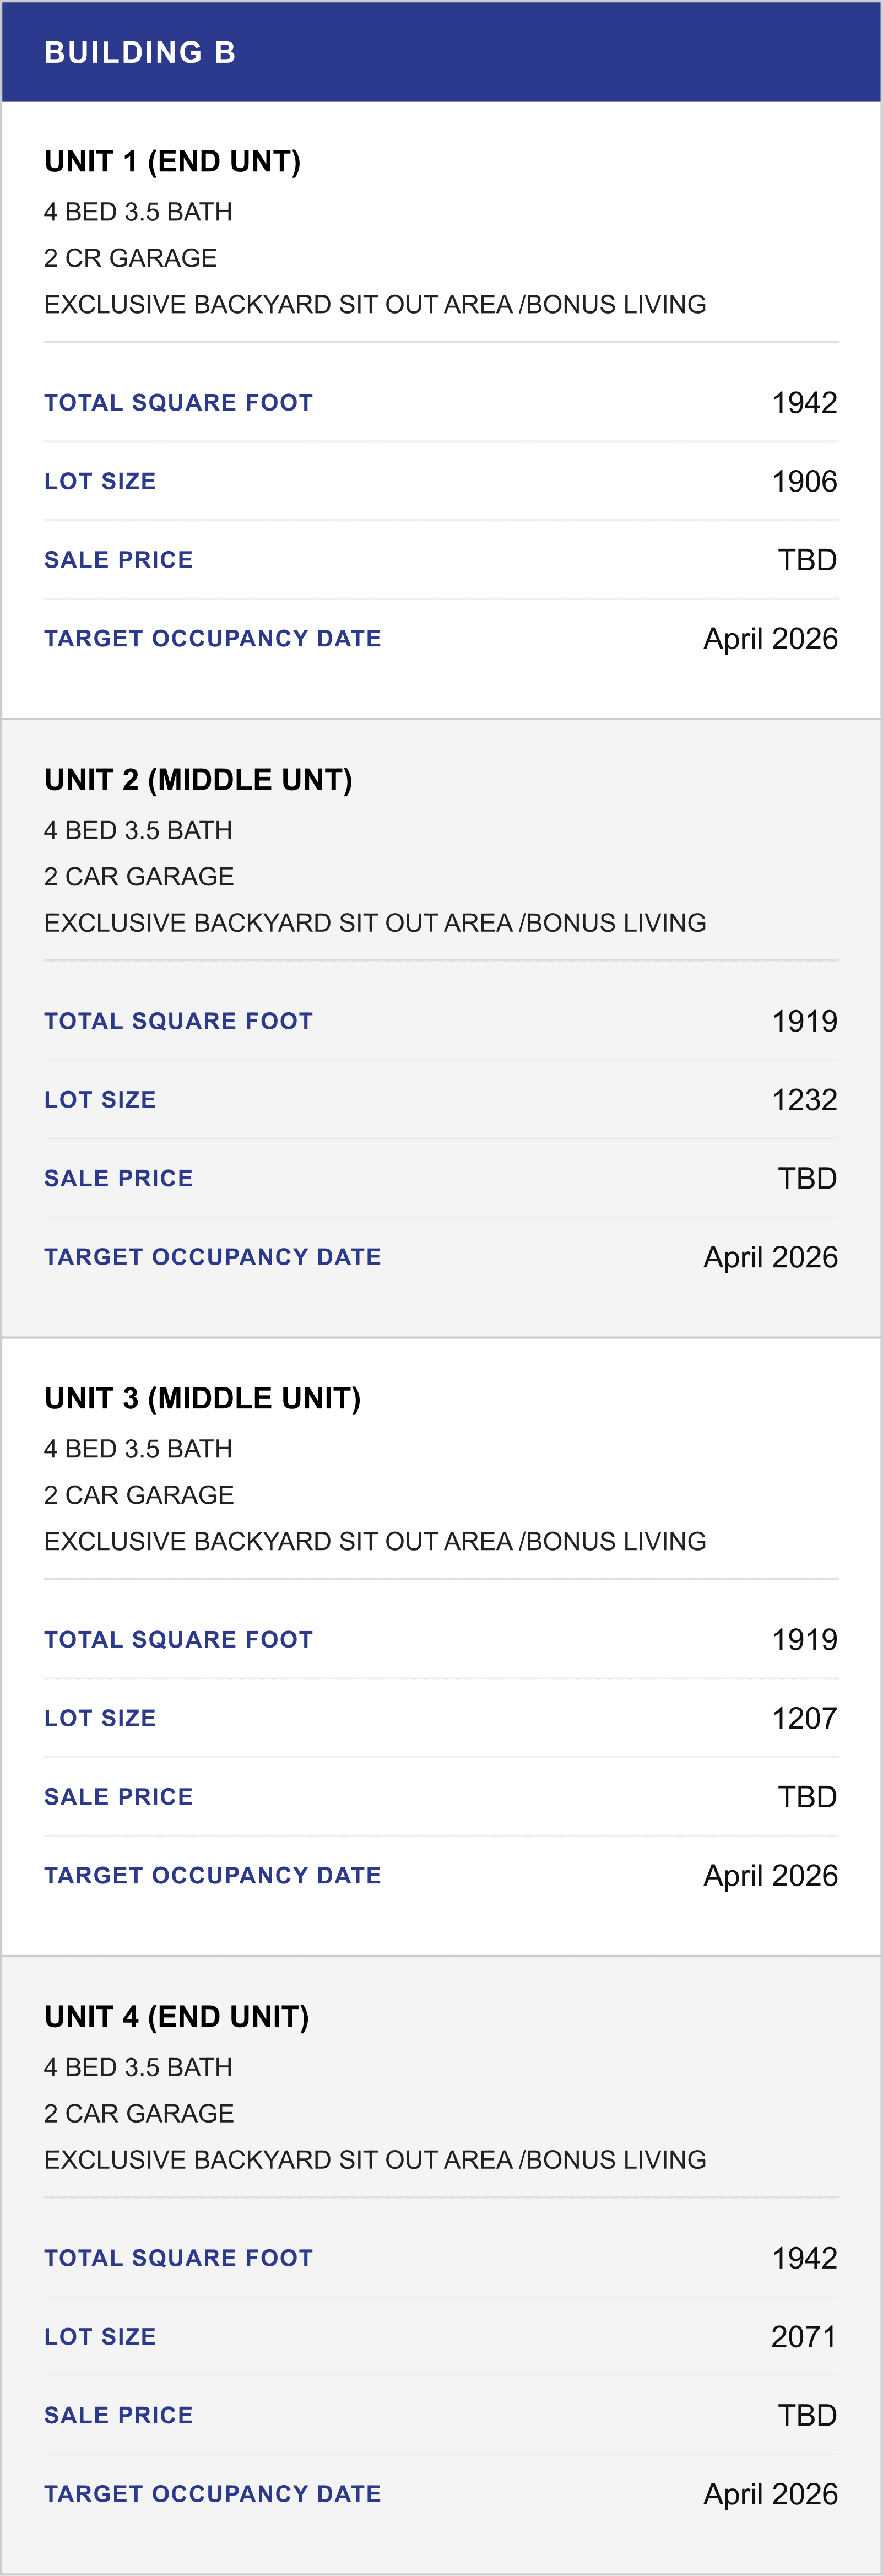Image resolution: width=883 pixels, height=2576 pixels.
Task: Select Unit 3's "4 BED 3.5 BATH" line
Action: point(138,1448)
